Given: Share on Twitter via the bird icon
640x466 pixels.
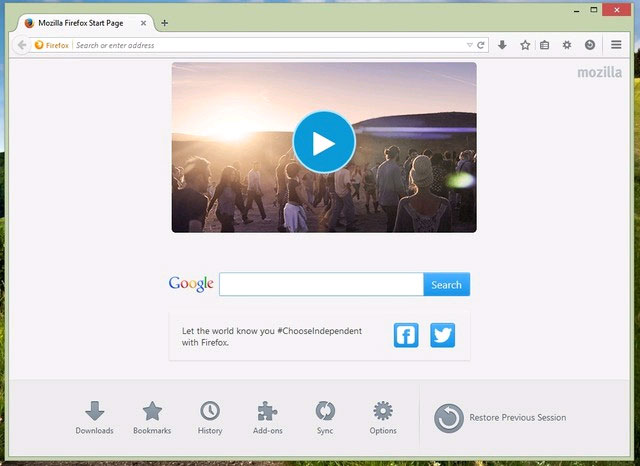Looking at the screenshot, I should pyautogui.click(x=443, y=335).
